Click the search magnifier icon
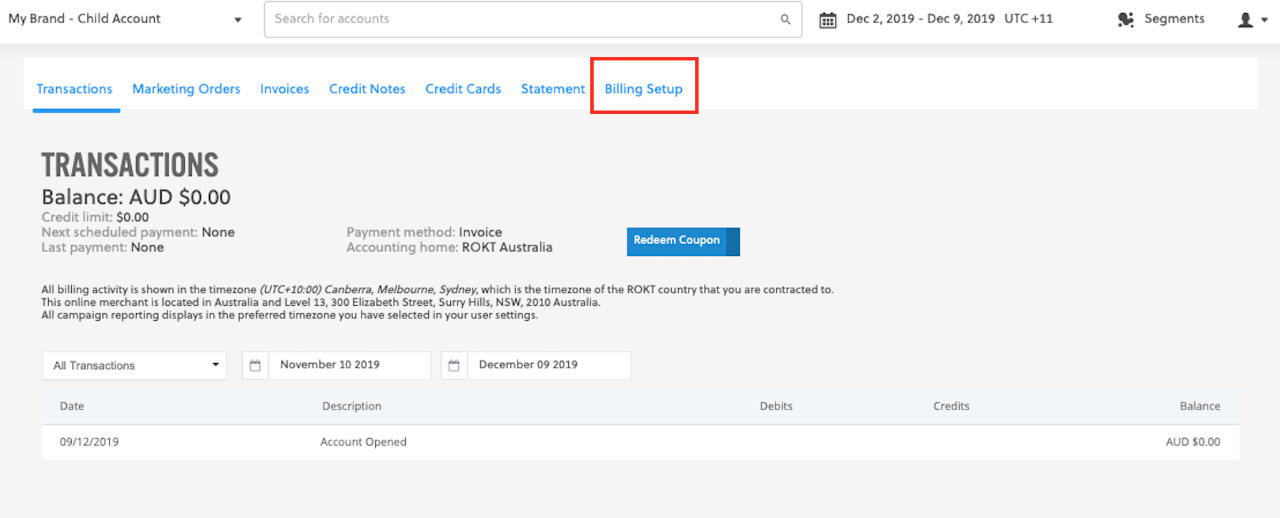The image size is (1280, 518). click(785, 19)
